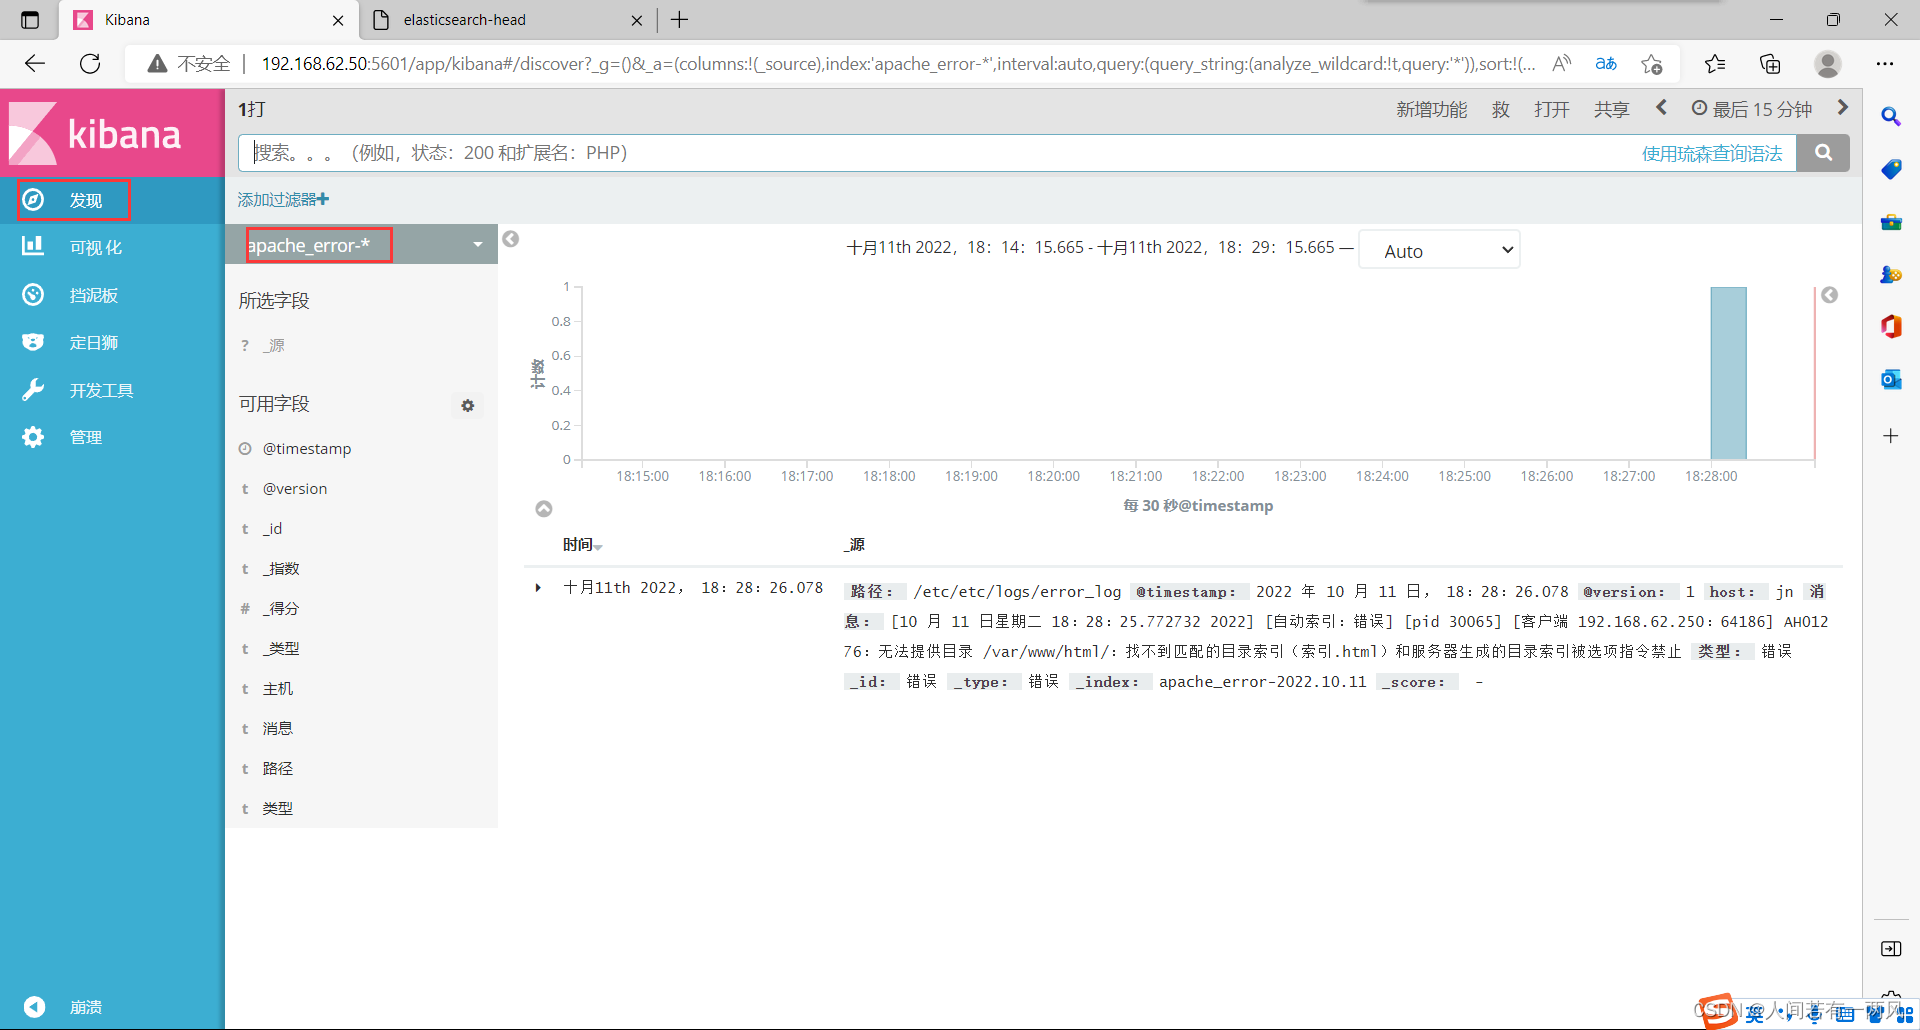Go back with the browser back arrow
This screenshot has height=1030, width=1920.
(x=35, y=64)
